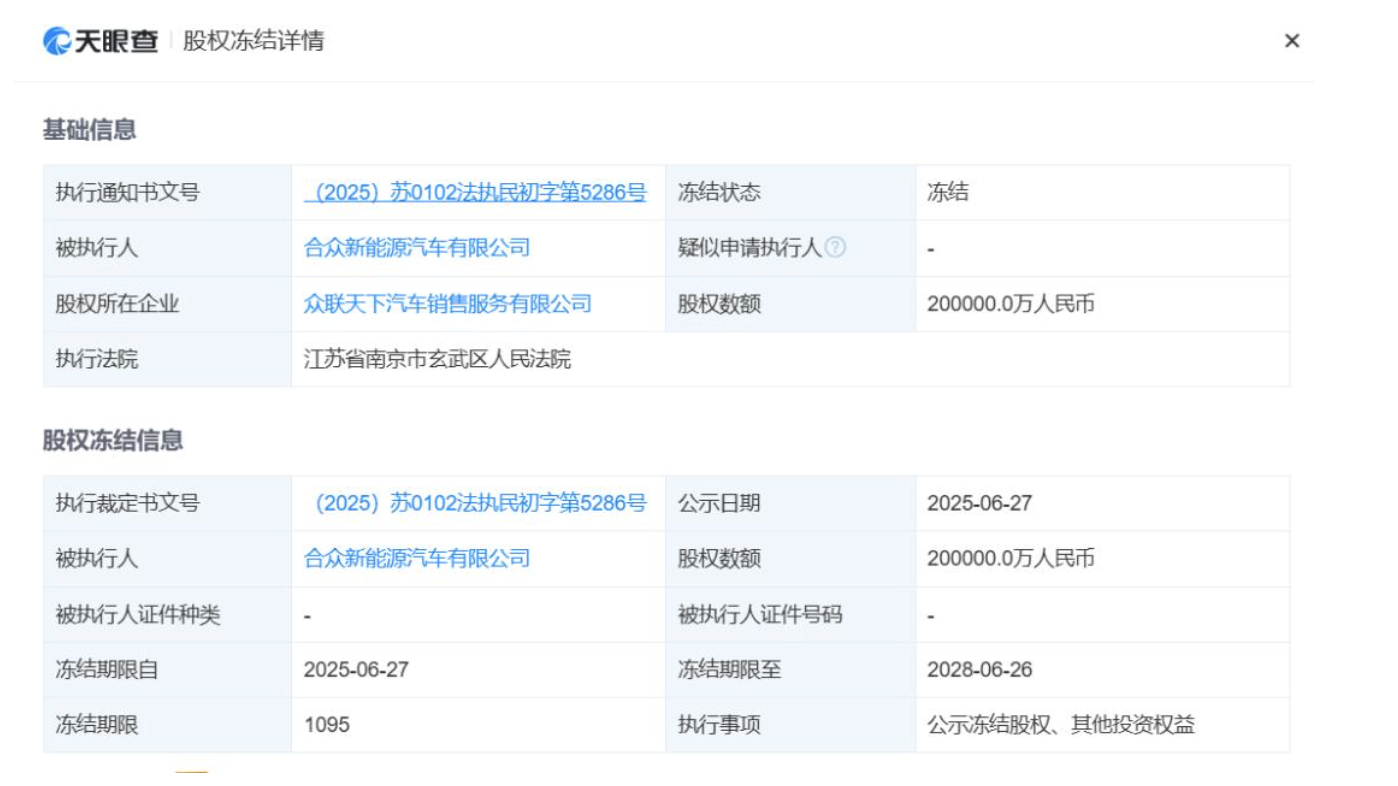Click 股权数额 label in 基础信息 table

pyautogui.click(x=719, y=303)
